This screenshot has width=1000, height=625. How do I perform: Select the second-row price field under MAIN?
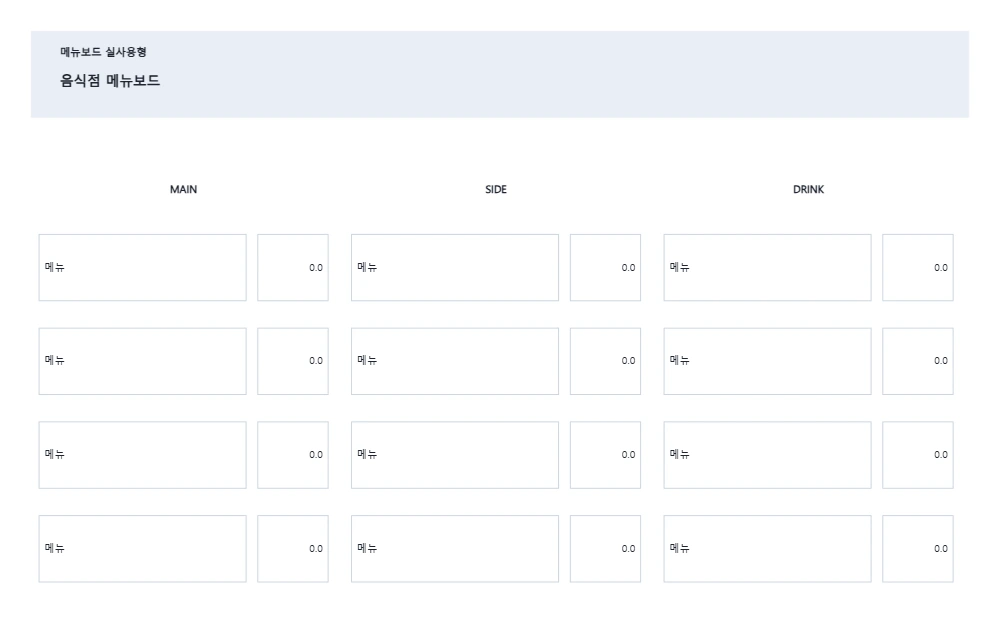[x=293, y=361]
